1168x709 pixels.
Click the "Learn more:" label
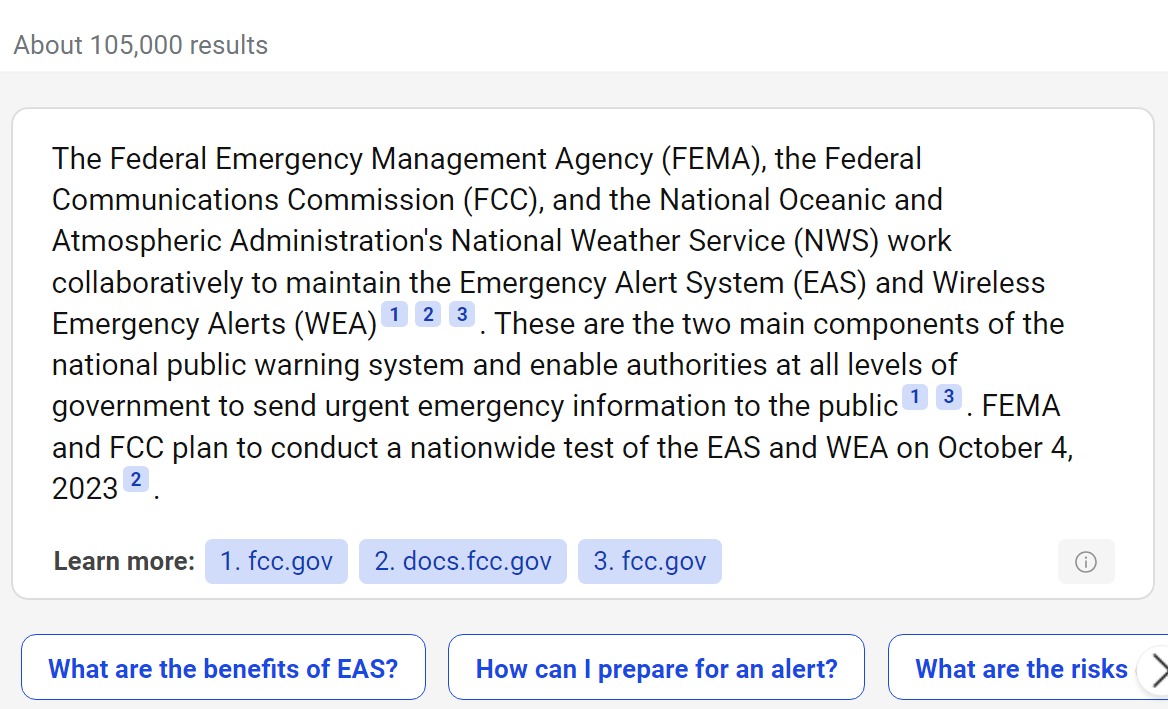pos(124,562)
